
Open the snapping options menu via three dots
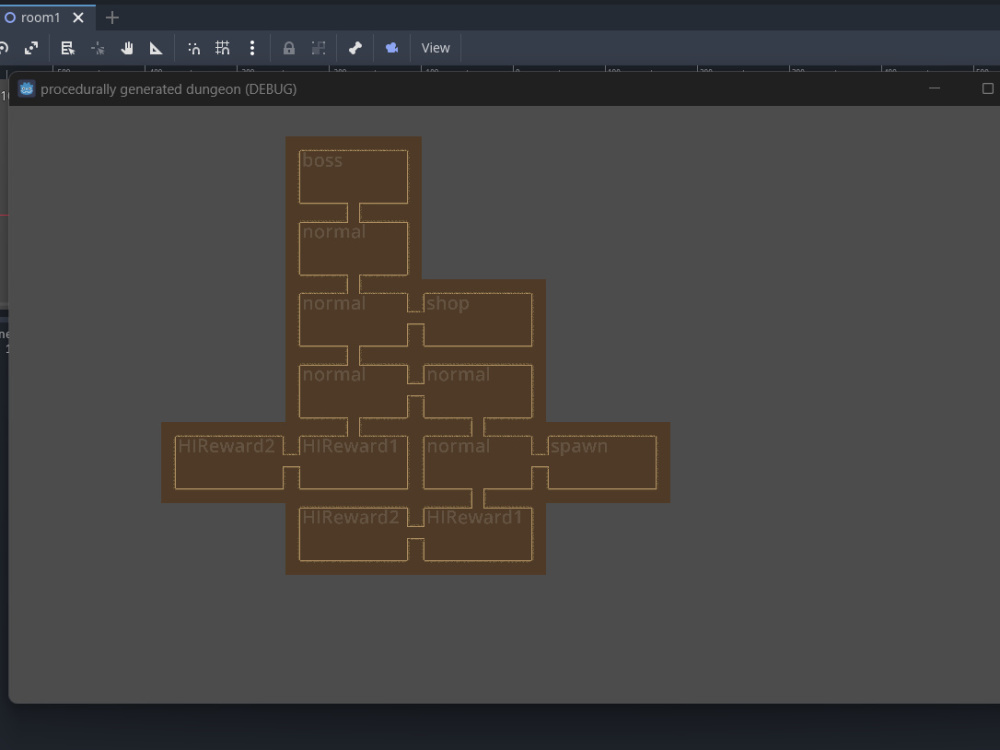[252, 47]
